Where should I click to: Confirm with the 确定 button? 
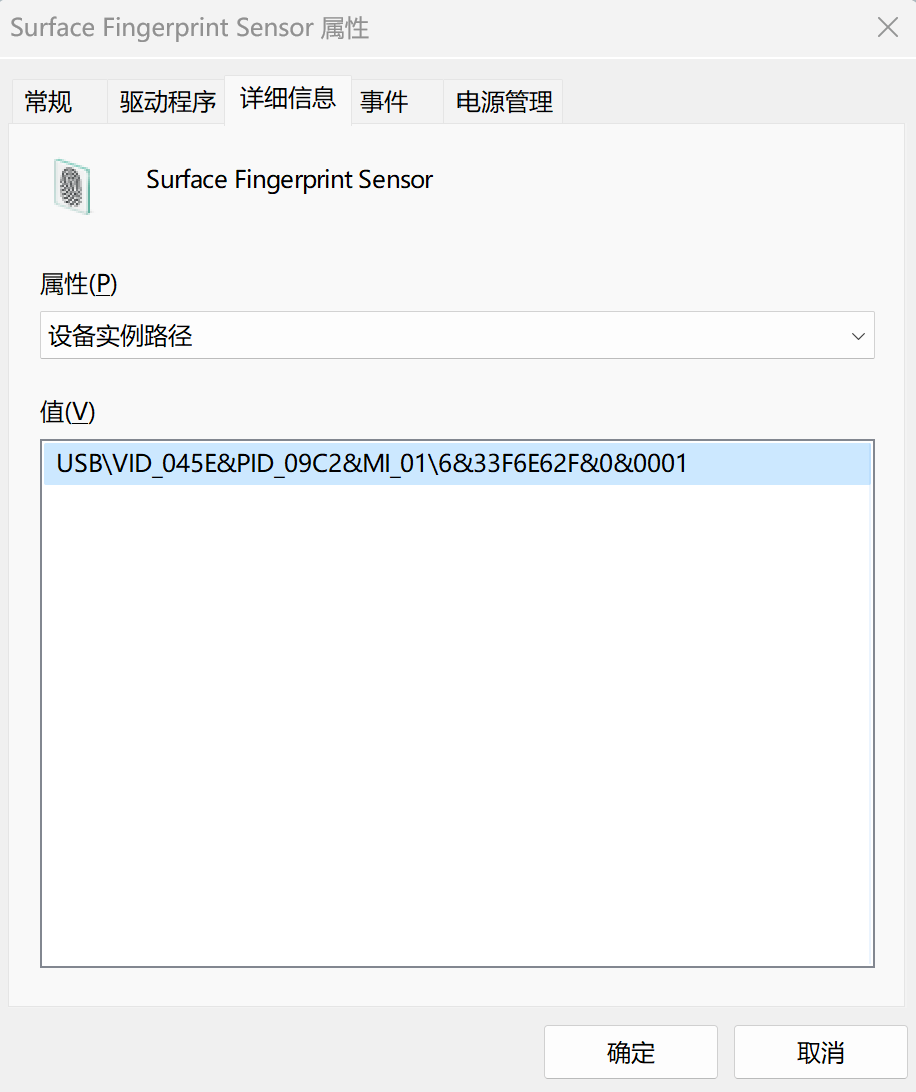coord(630,1052)
